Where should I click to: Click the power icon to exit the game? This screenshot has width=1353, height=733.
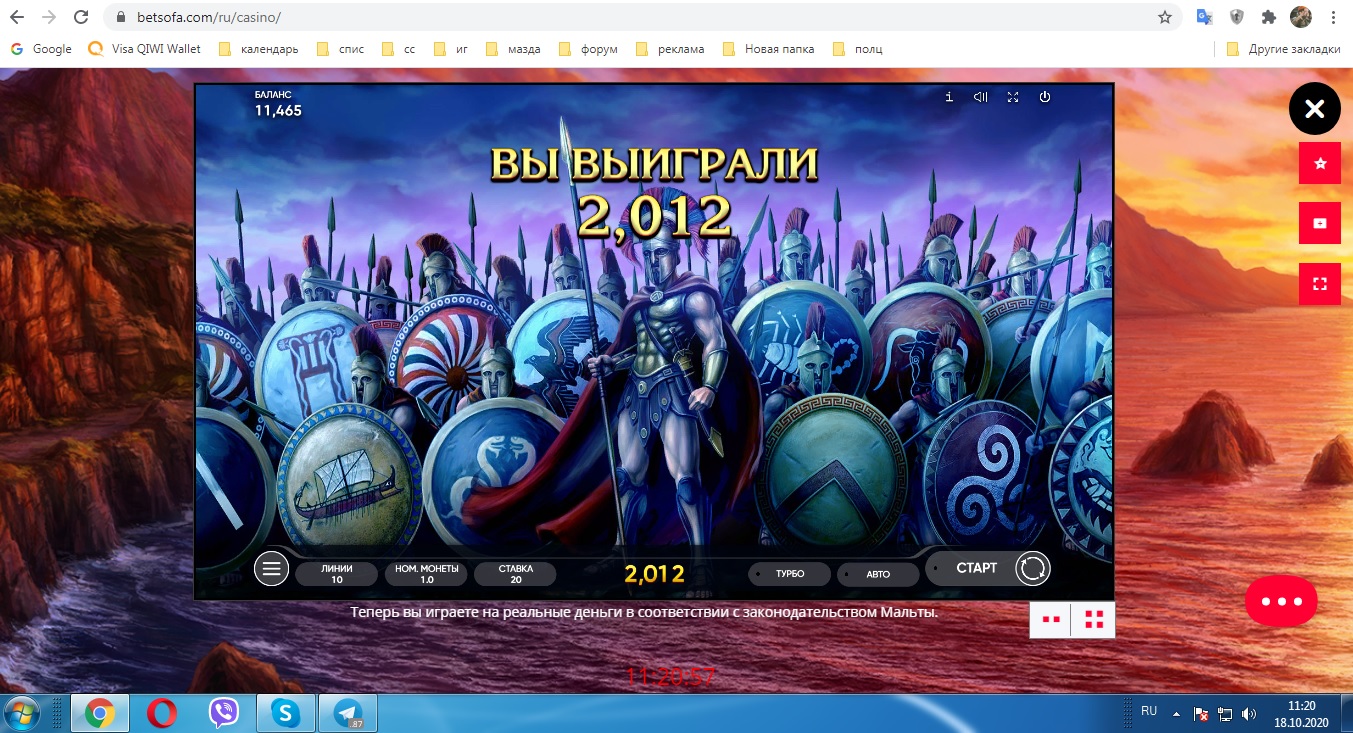(1045, 97)
